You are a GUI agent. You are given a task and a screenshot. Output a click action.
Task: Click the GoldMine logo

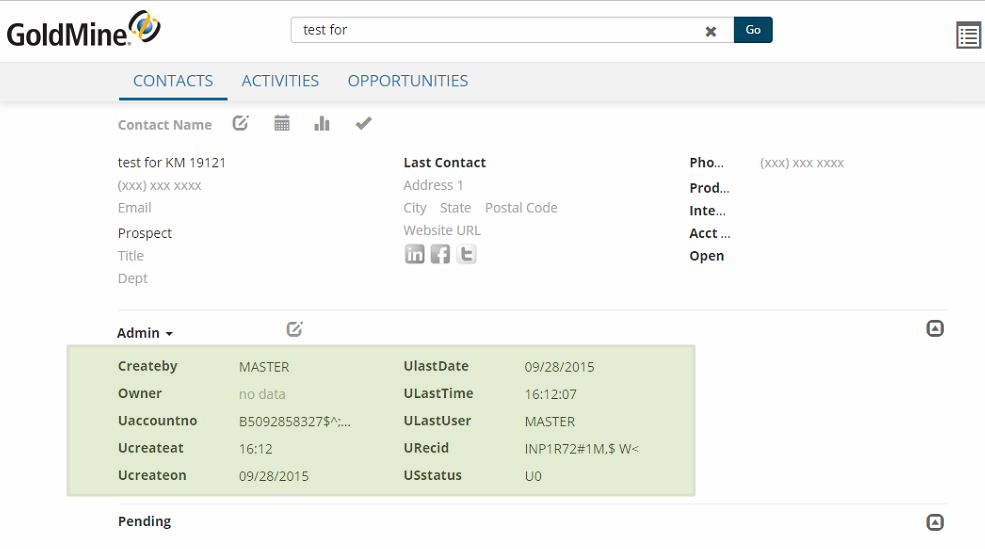pyautogui.click(x=83, y=30)
